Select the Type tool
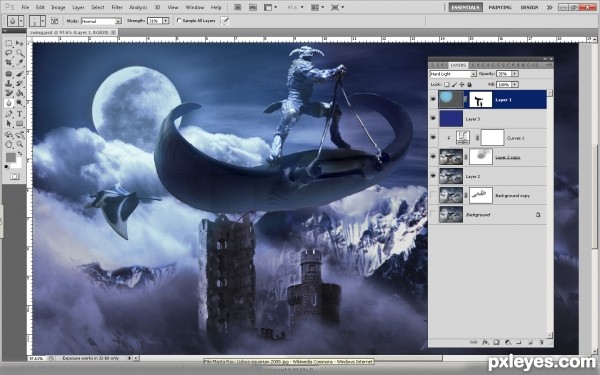Image resolution: width=600 pixels, height=375 pixels. (x=20, y=114)
